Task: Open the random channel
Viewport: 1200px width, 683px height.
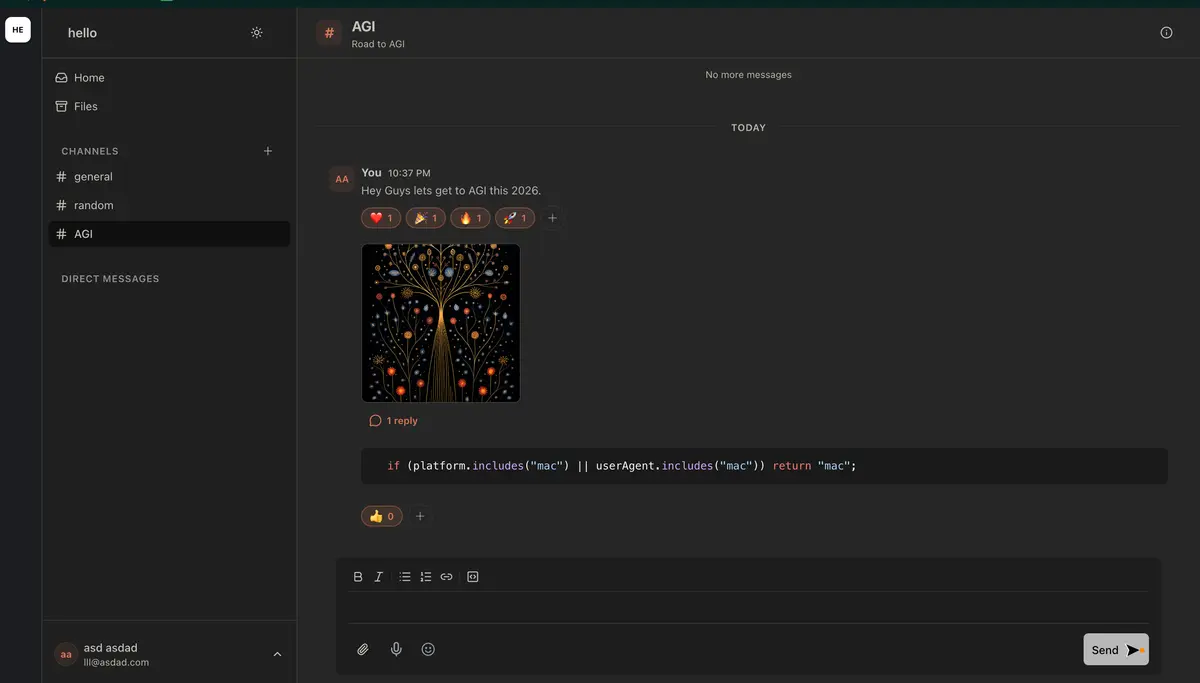Action: 93,204
